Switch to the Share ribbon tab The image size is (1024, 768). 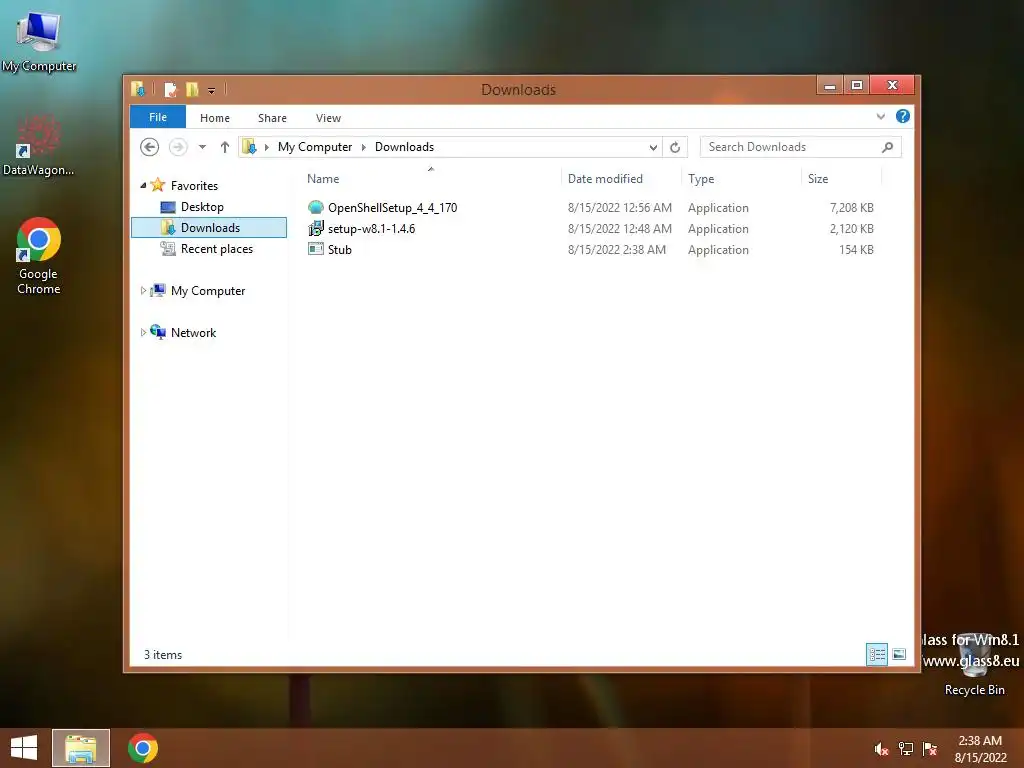click(272, 118)
